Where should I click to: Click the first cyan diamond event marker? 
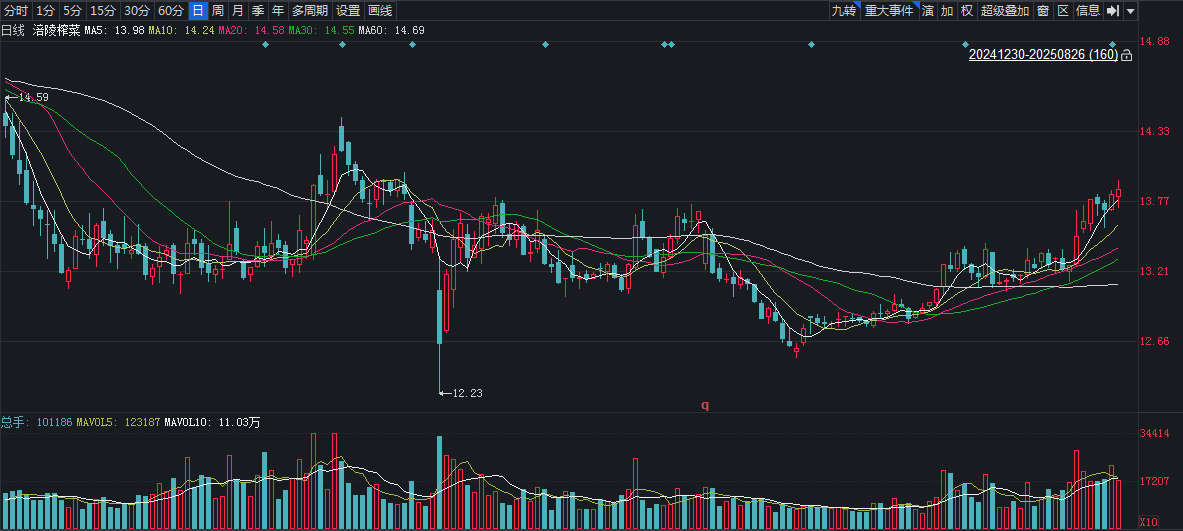pos(265,45)
